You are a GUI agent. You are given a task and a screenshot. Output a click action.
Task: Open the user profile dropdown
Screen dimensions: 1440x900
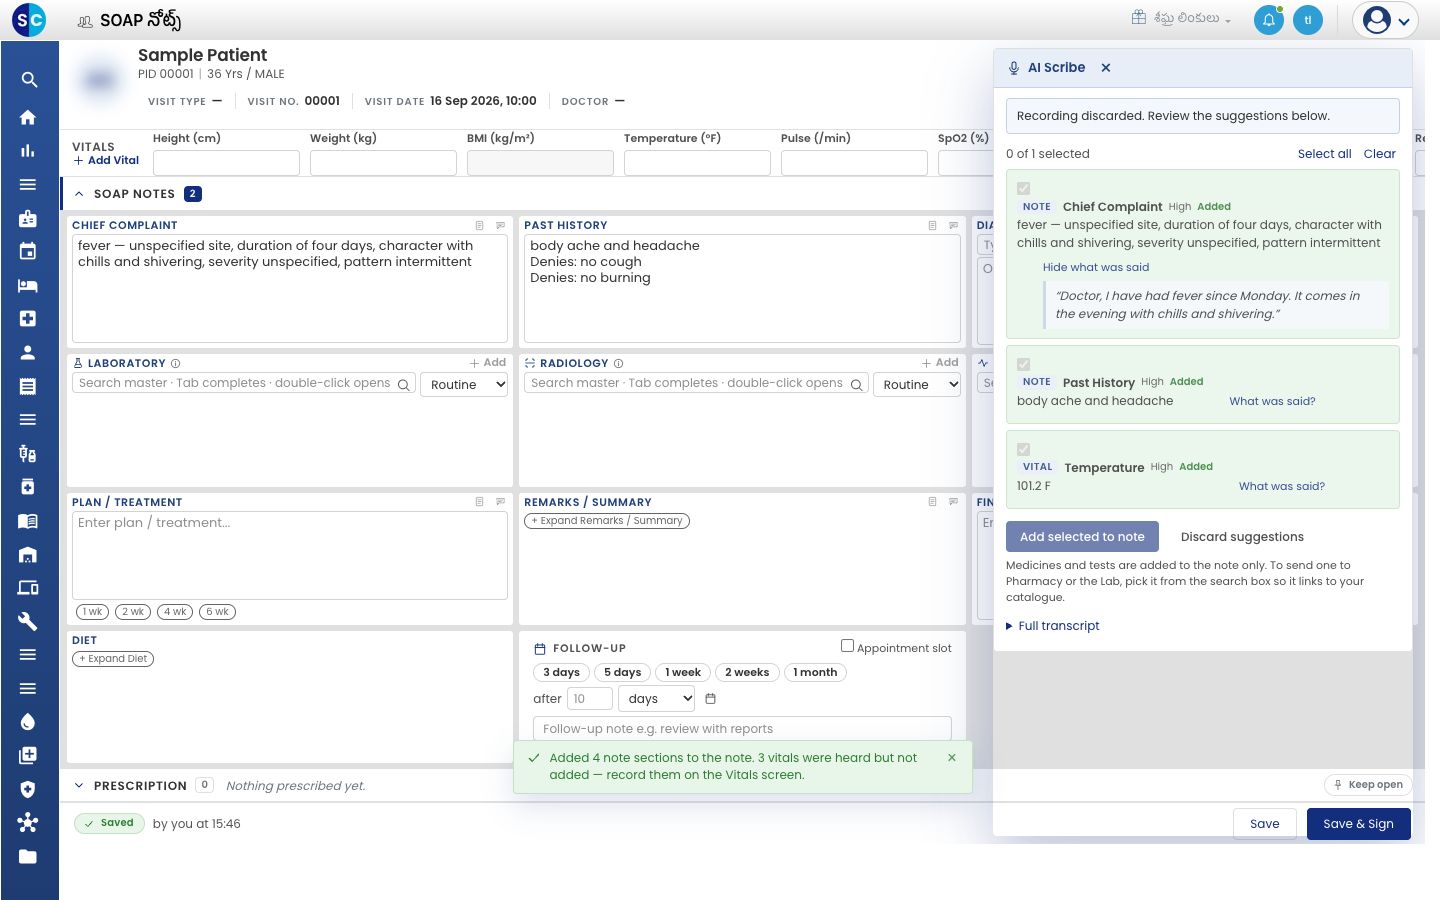coord(1387,20)
